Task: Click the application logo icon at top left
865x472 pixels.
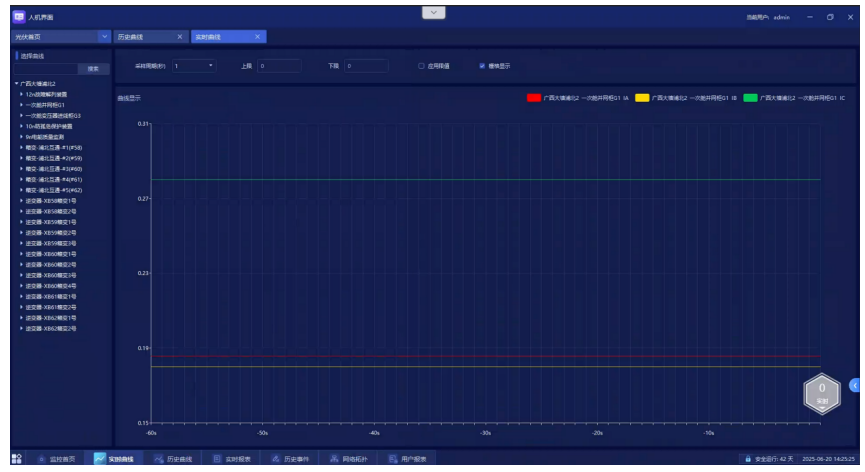Action: coord(19,17)
